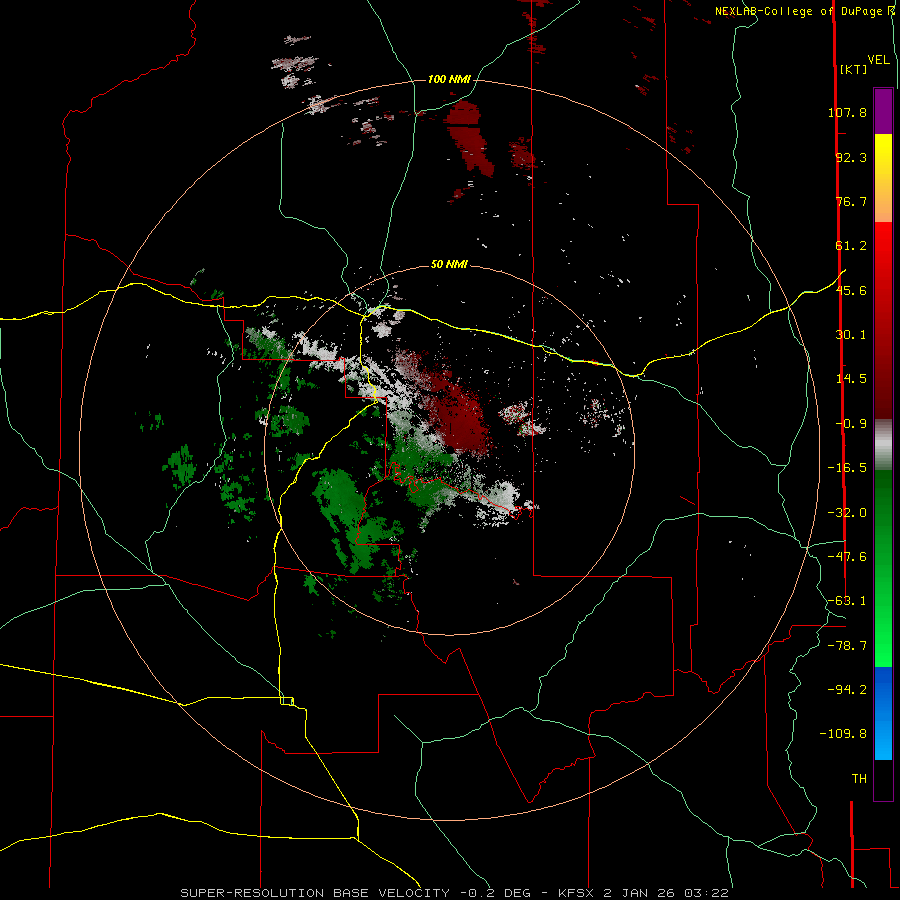Click the [KT] units label

[853, 69]
